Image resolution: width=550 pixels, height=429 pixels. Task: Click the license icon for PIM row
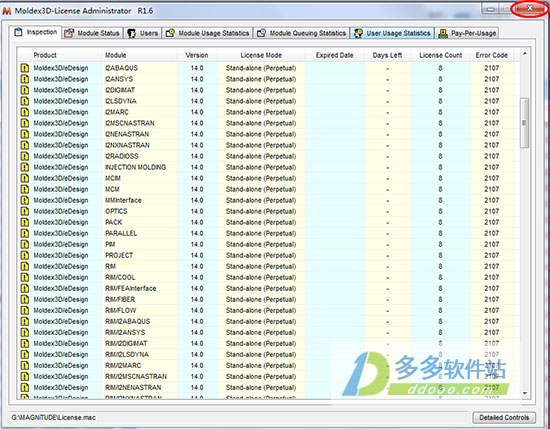tap(24, 244)
